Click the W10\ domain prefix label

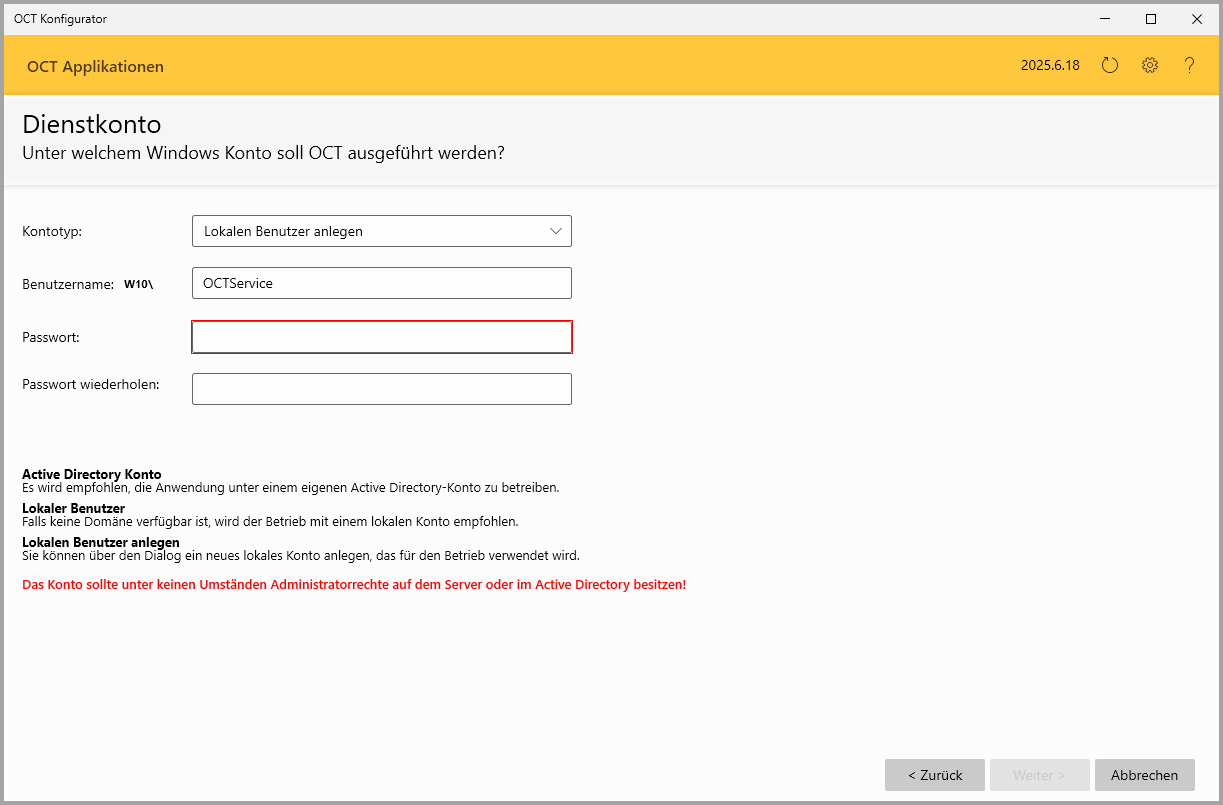[138, 284]
